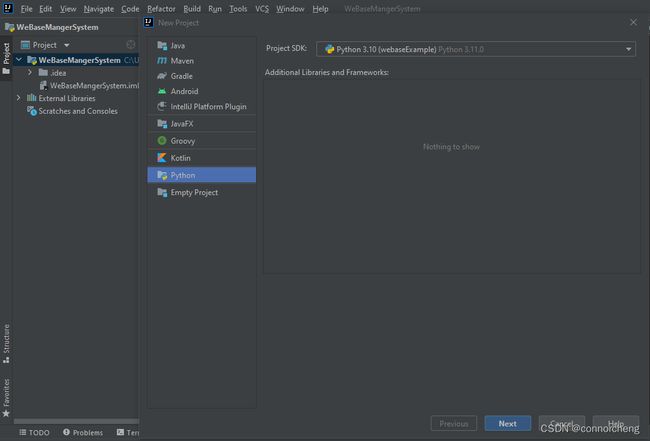Open the Tools menu

(x=238, y=9)
